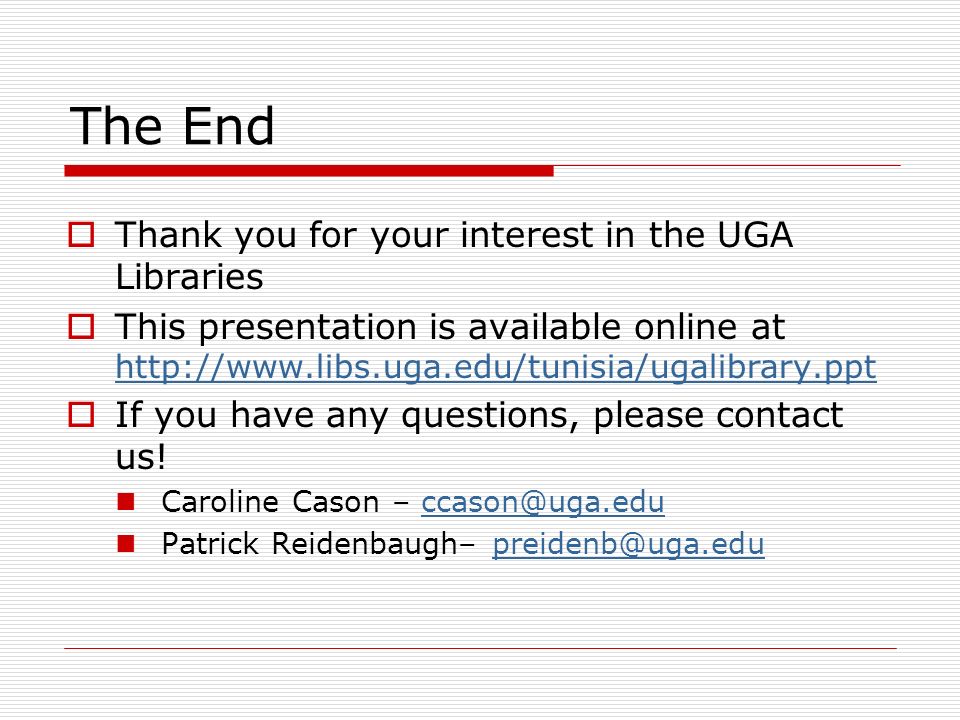Click the word "us!" in third bullet

tap(141, 457)
